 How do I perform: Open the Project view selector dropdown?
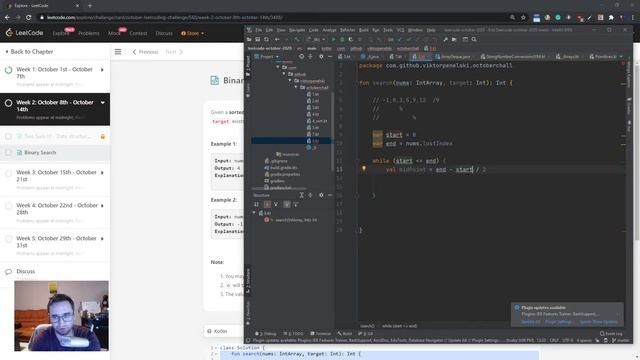click(267, 57)
